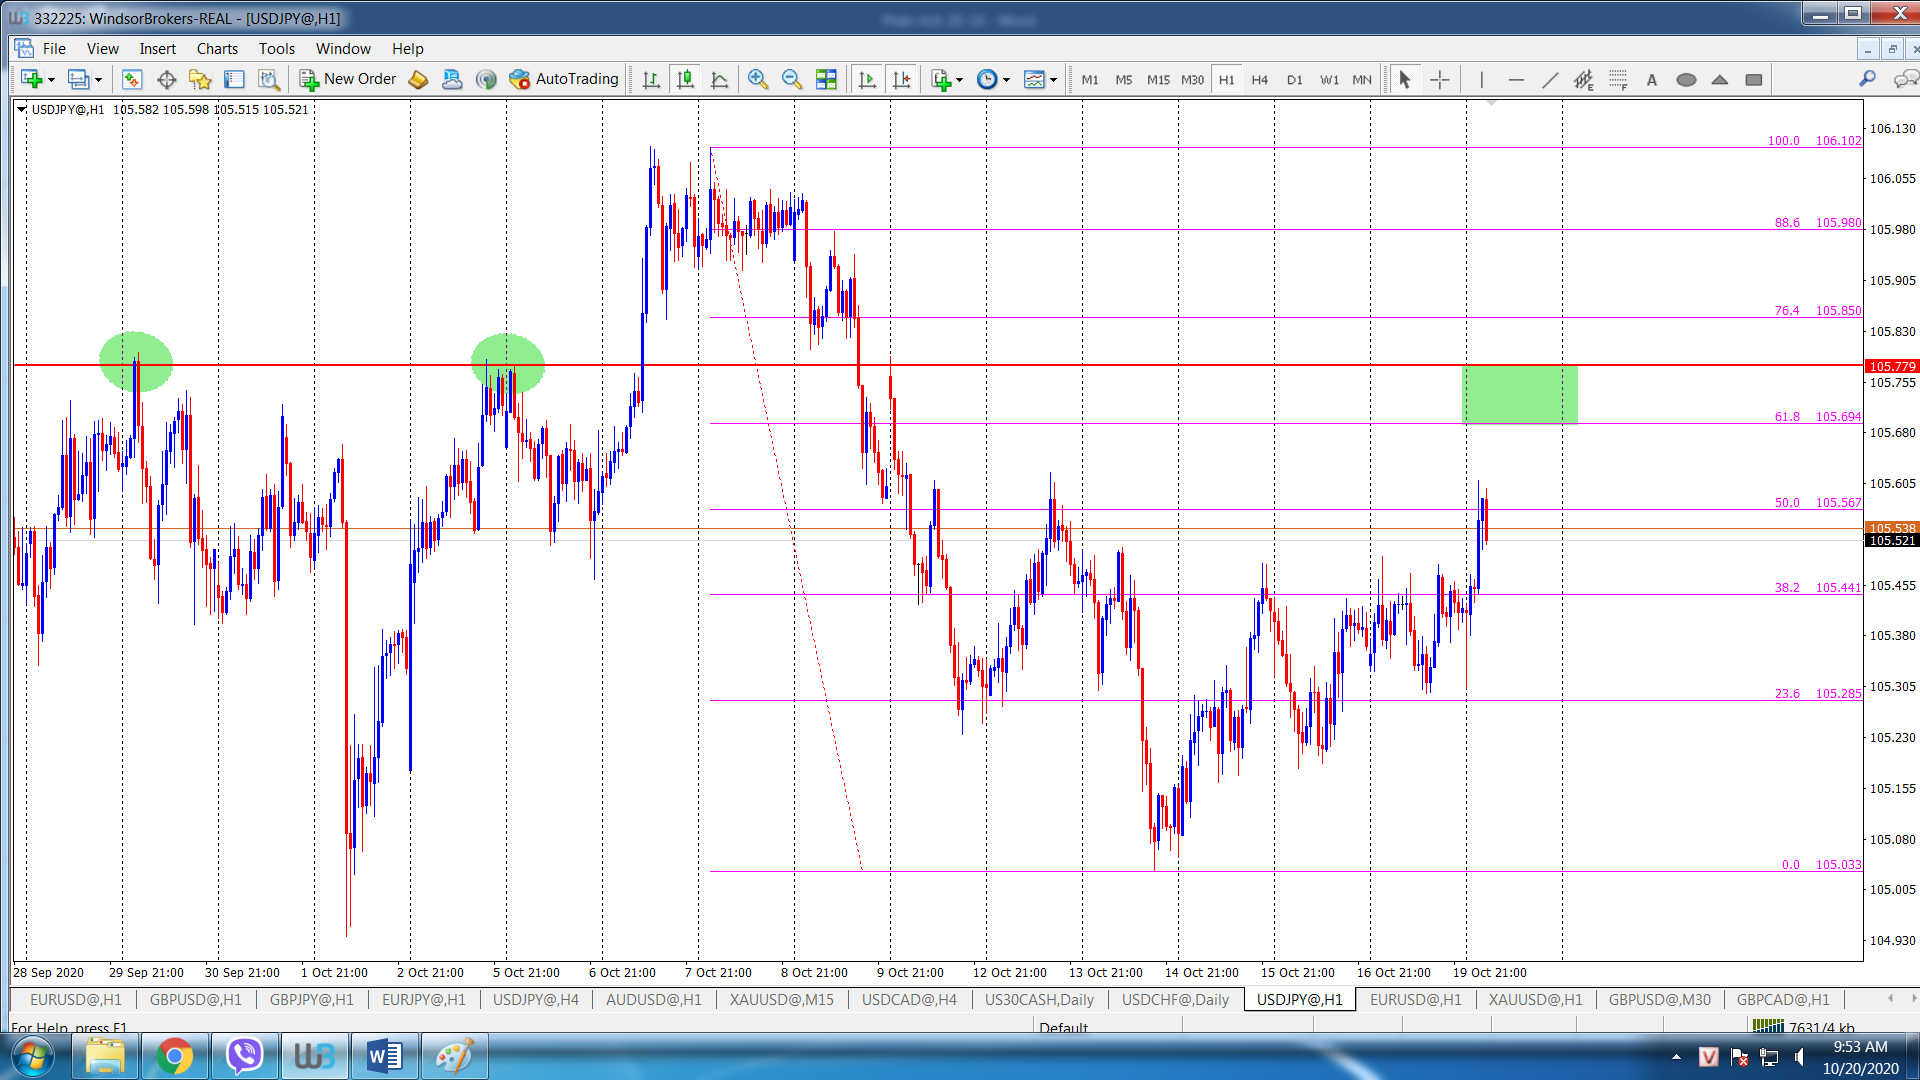Viewport: 1920px width, 1080px height.
Task: Select the Fibonacci retracement tool
Action: pos(1618,79)
